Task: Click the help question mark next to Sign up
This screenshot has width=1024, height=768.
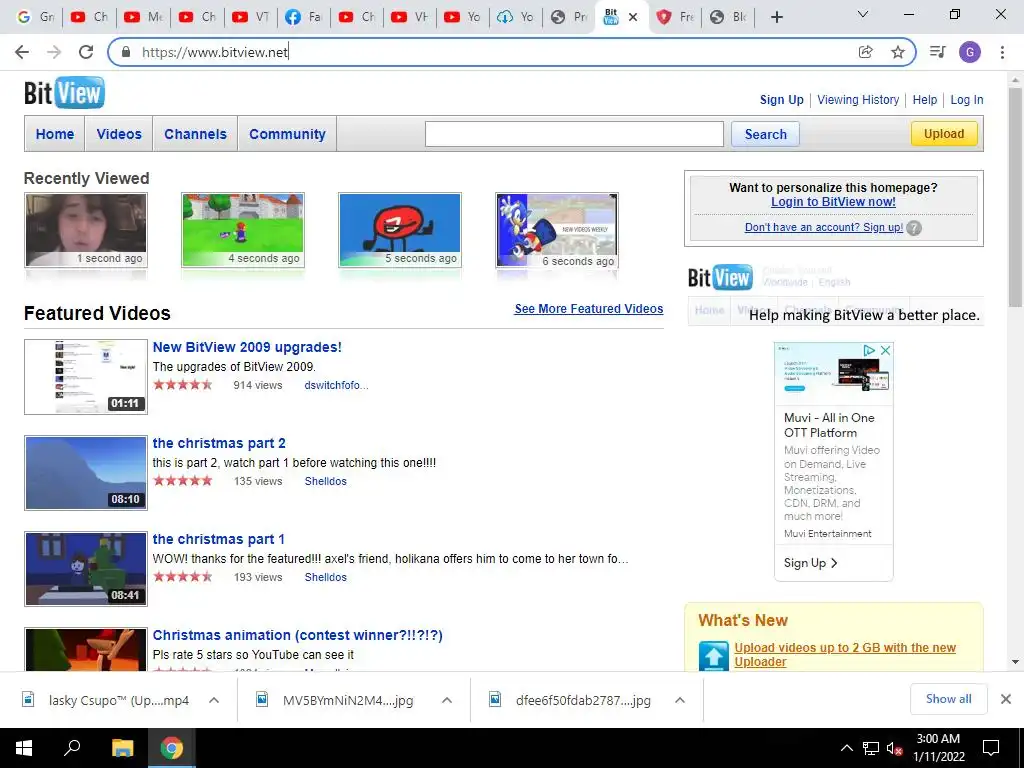Action: tap(914, 228)
